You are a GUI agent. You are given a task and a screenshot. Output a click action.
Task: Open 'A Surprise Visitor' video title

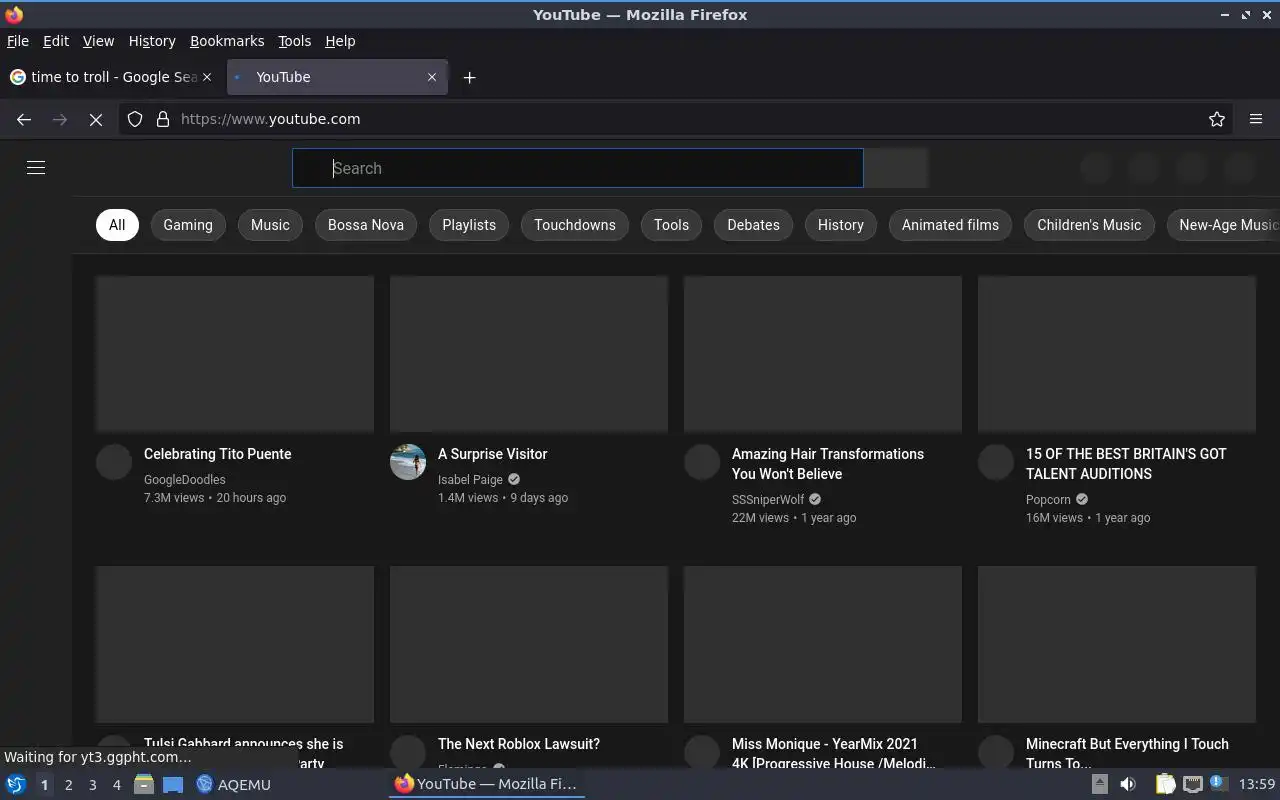point(492,454)
